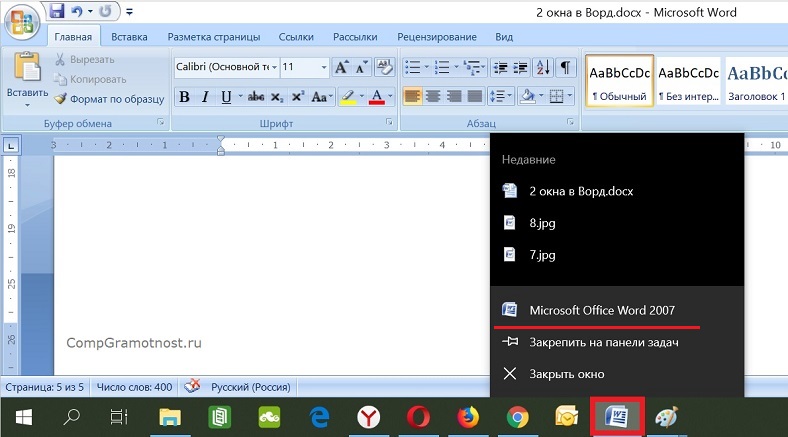Toggle Underline formatting
788x437 pixels.
pos(226,96)
